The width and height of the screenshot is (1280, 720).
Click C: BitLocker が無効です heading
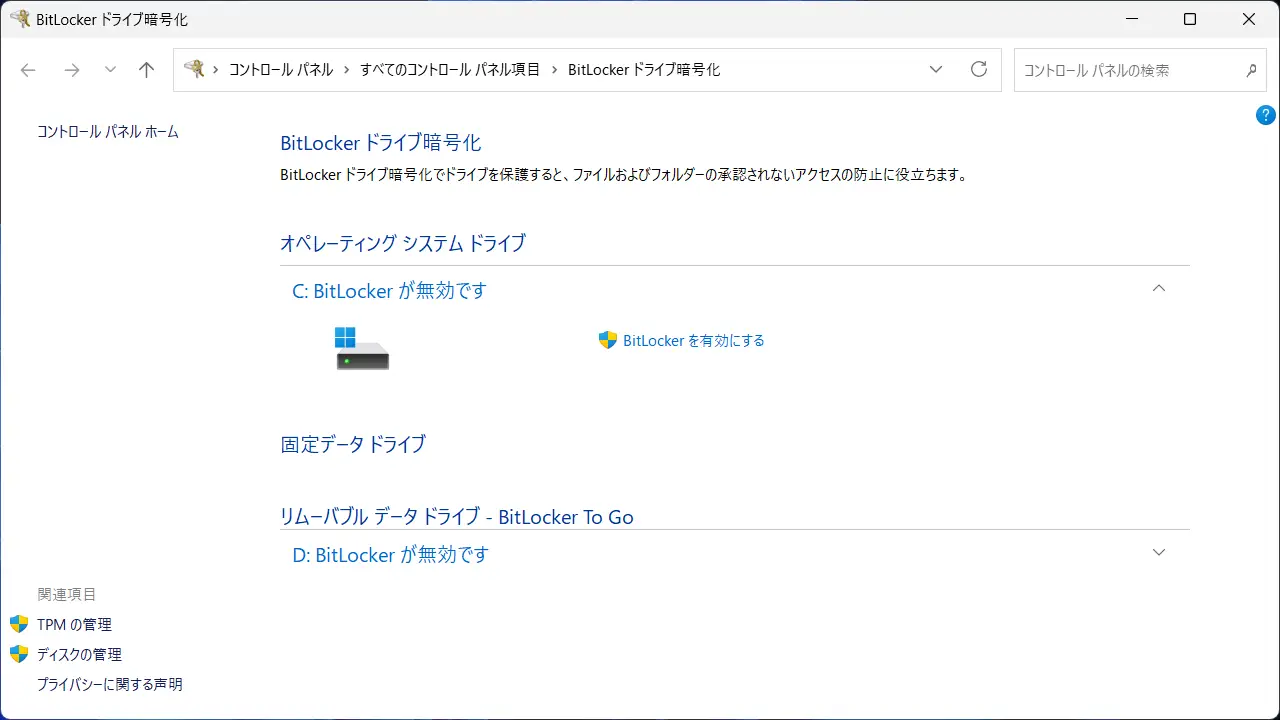(x=390, y=291)
